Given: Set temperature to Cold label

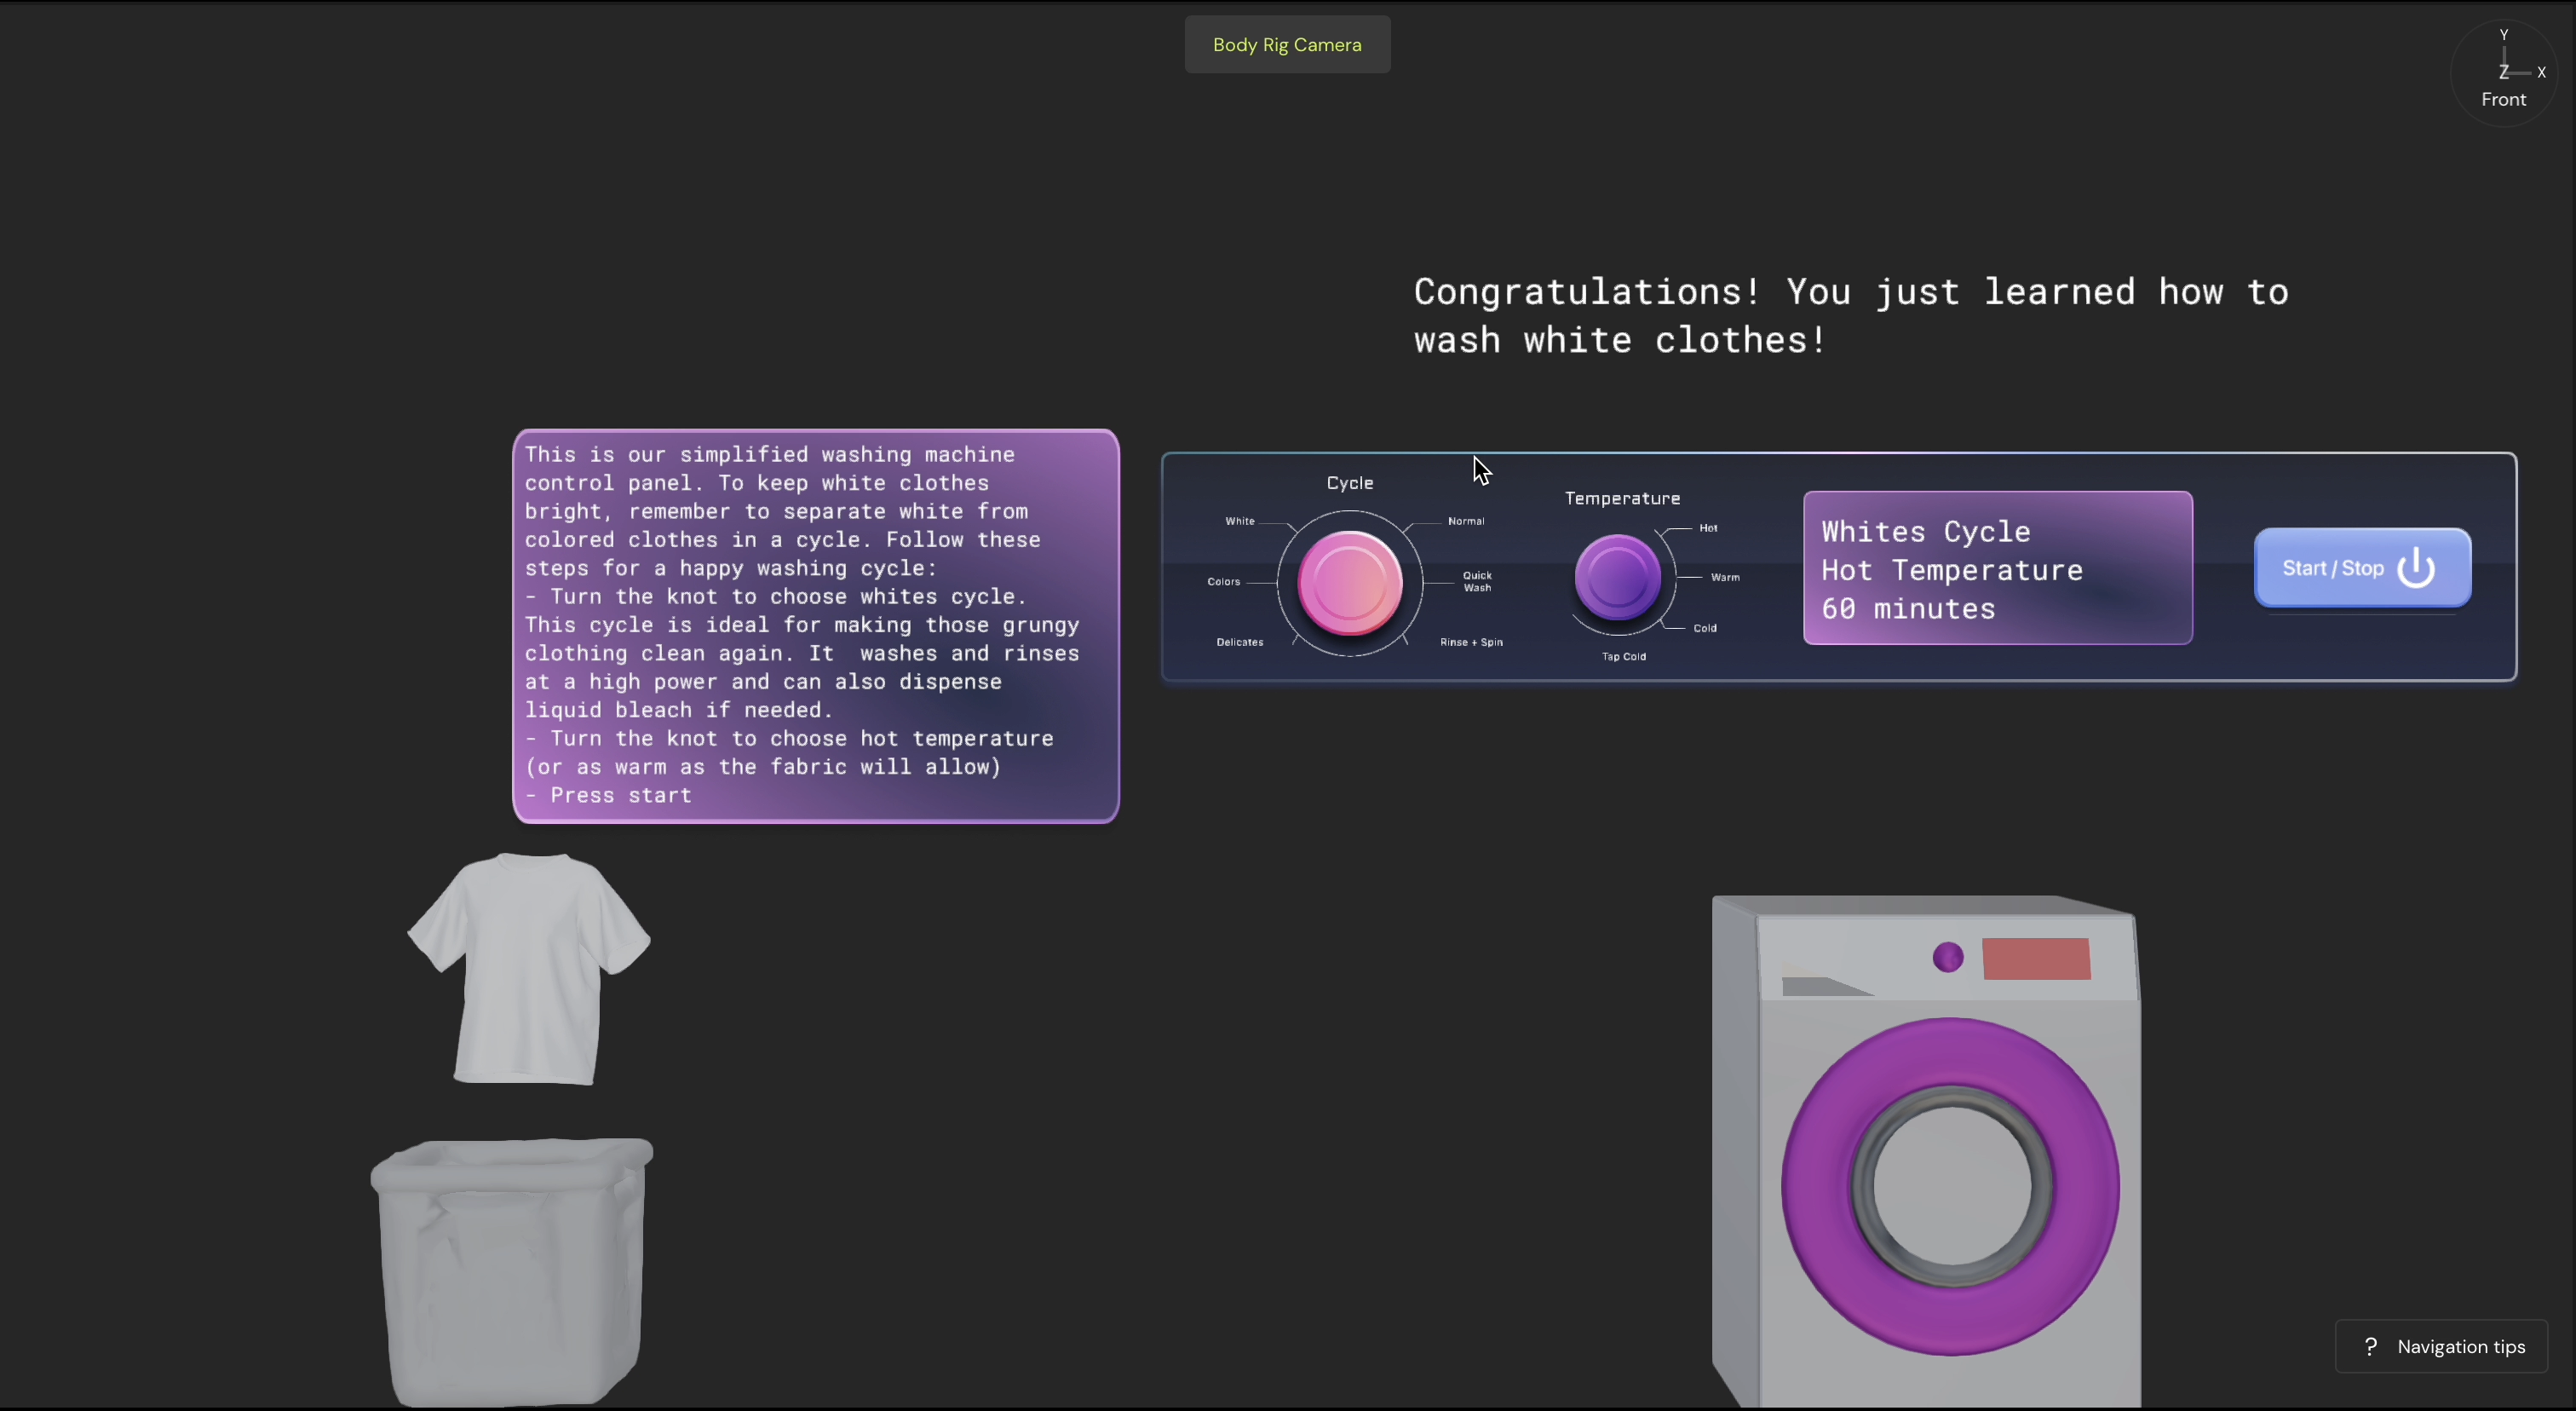Looking at the screenshot, I should [1705, 628].
